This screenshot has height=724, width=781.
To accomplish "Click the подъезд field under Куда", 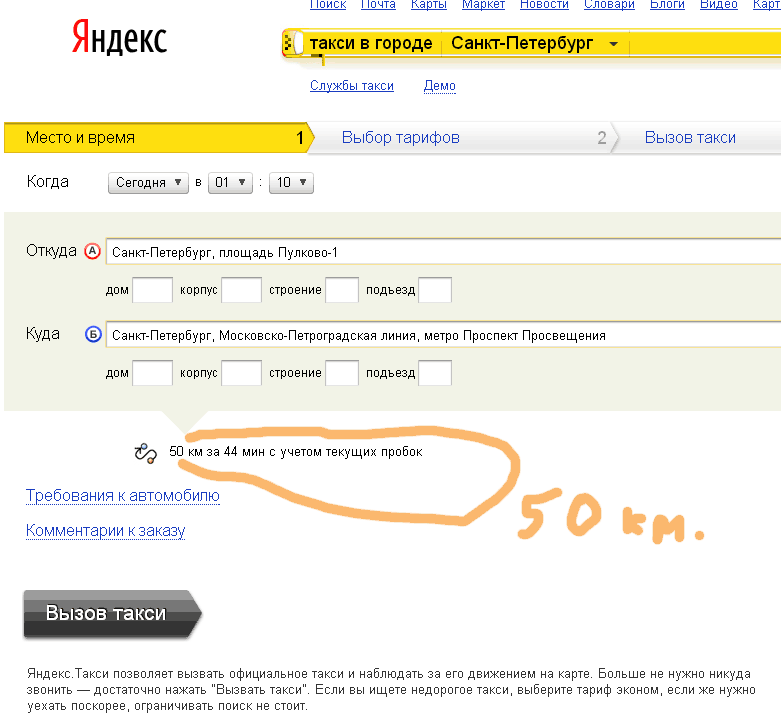I will pos(435,373).
